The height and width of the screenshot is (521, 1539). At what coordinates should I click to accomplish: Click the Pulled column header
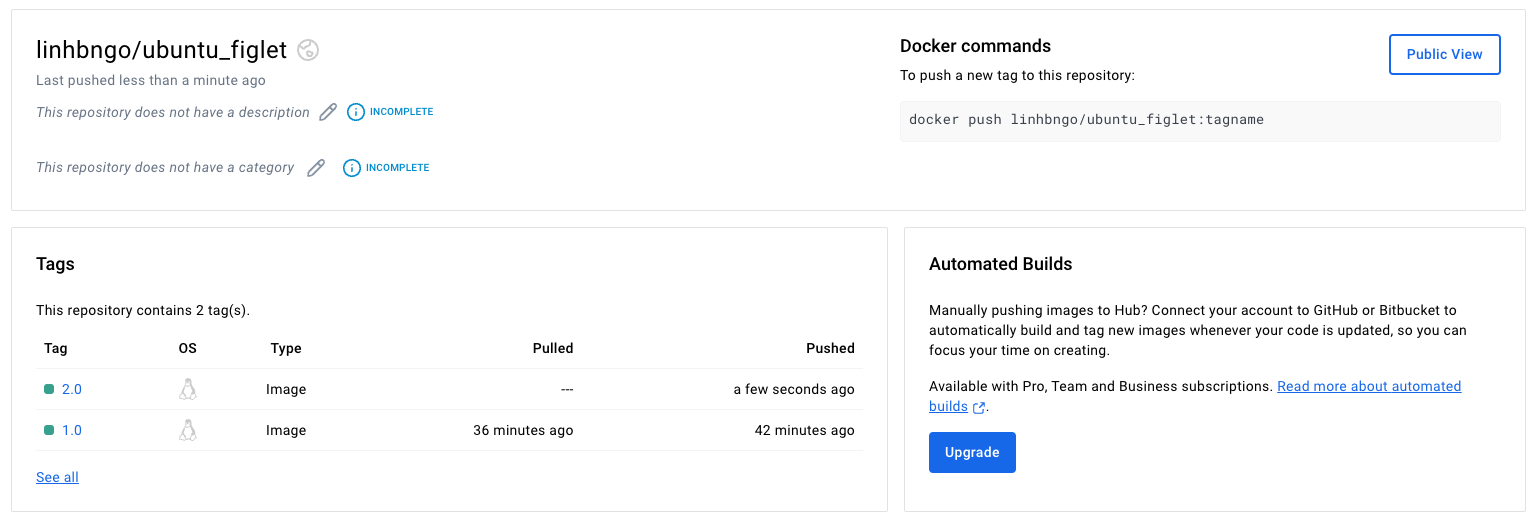pyautogui.click(x=553, y=348)
